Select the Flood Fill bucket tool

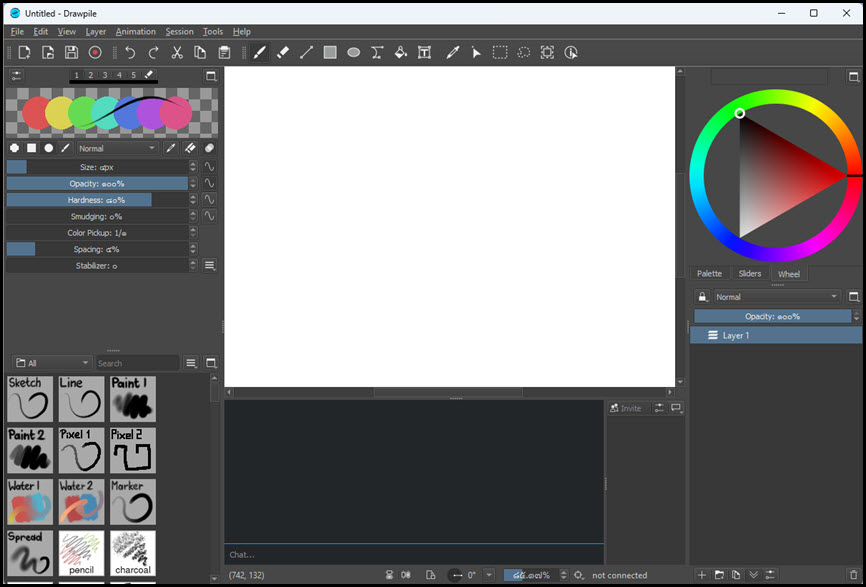[x=401, y=52]
